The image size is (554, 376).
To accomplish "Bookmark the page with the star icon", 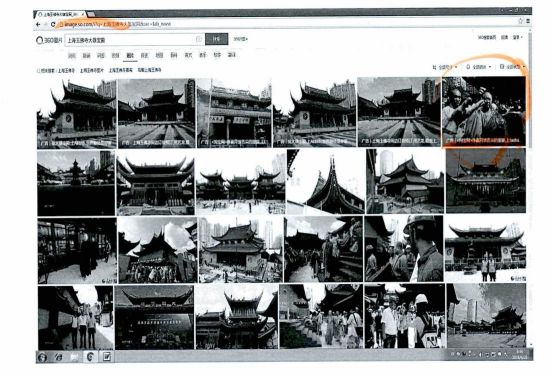I will [520, 21].
